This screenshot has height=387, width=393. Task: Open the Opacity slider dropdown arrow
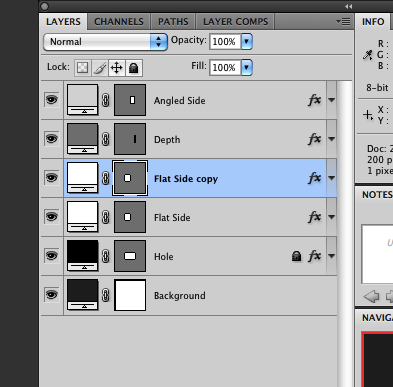tap(247, 41)
